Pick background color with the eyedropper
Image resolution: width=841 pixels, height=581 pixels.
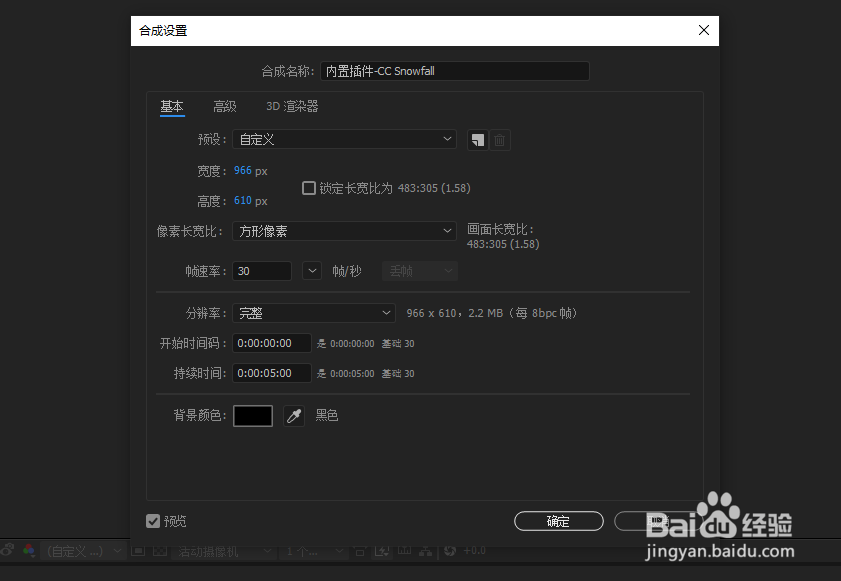[x=294, y=416]
